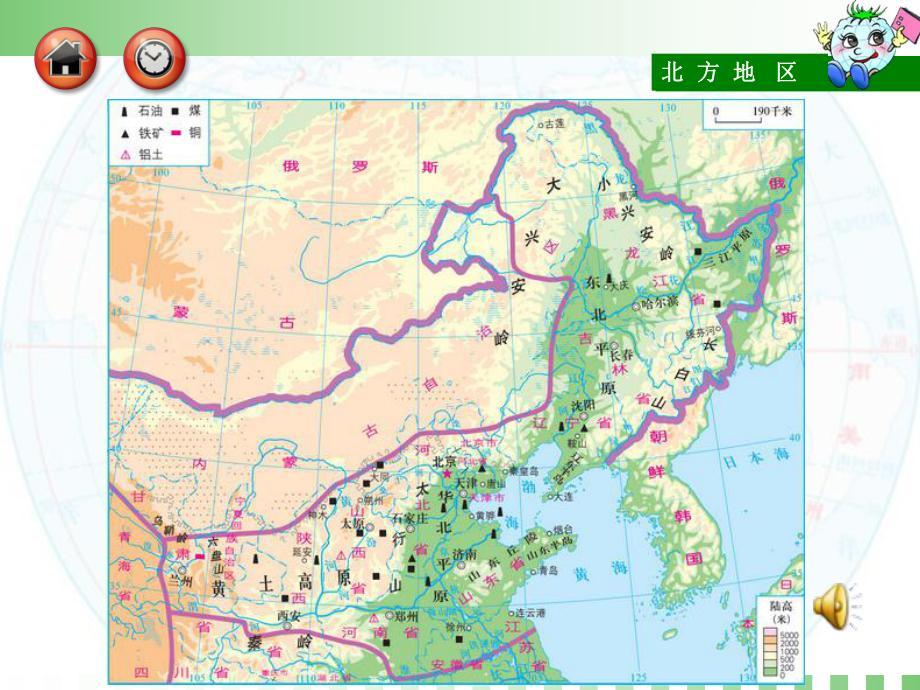Click the 绥芬河 city label
This screenshot has height=690, width=920.
coord(700,333)
